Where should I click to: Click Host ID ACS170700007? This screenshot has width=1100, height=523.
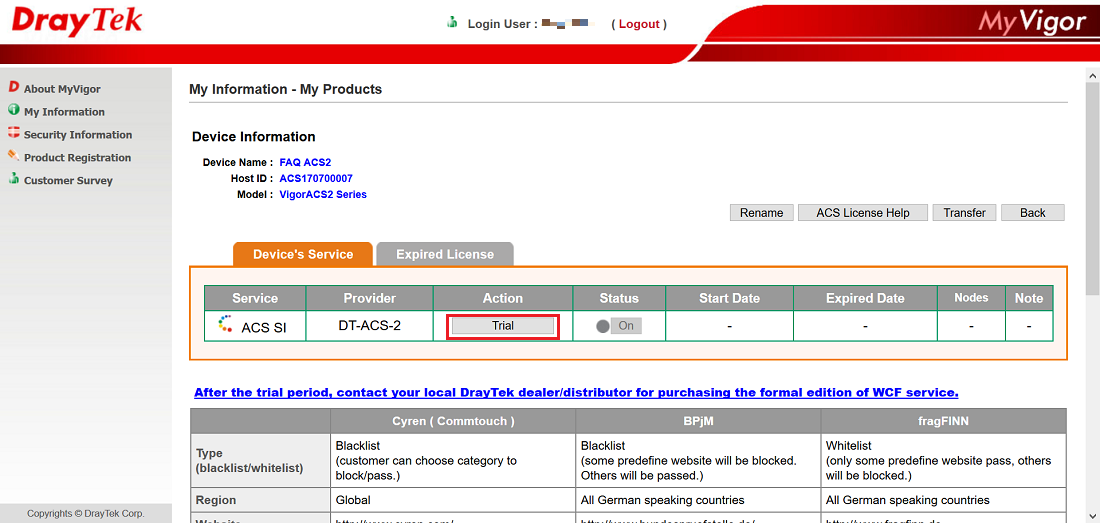[x=316, y=179]
